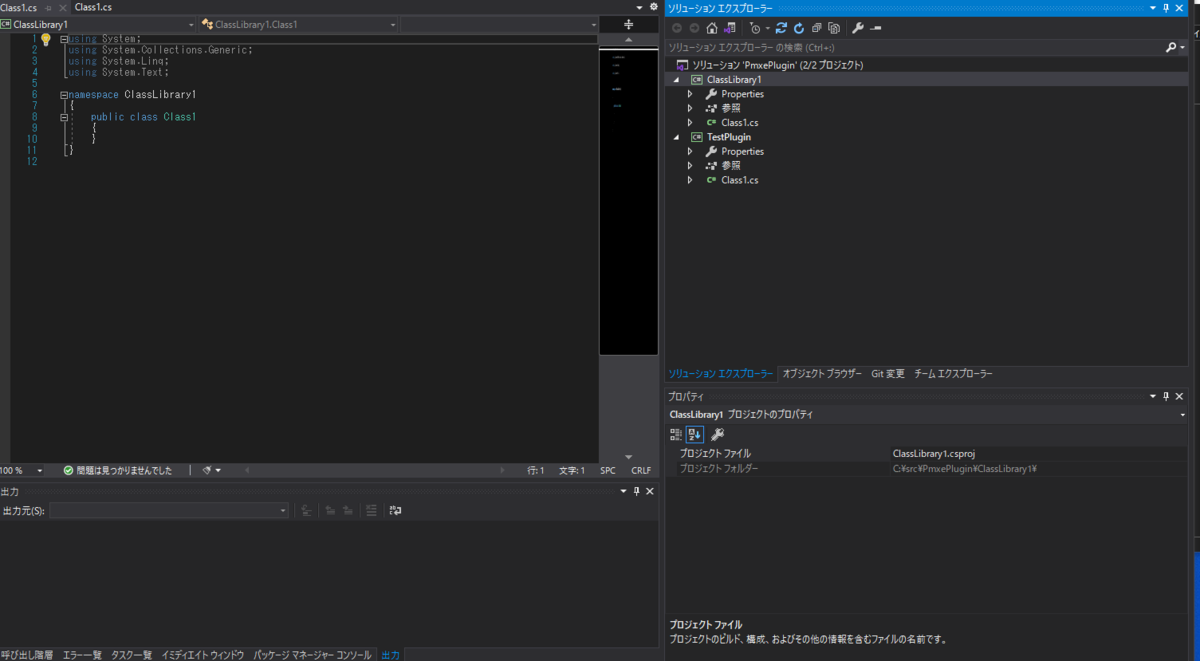
Task: Collapse the TestPlugin project node
Action: tap(676, 137)
